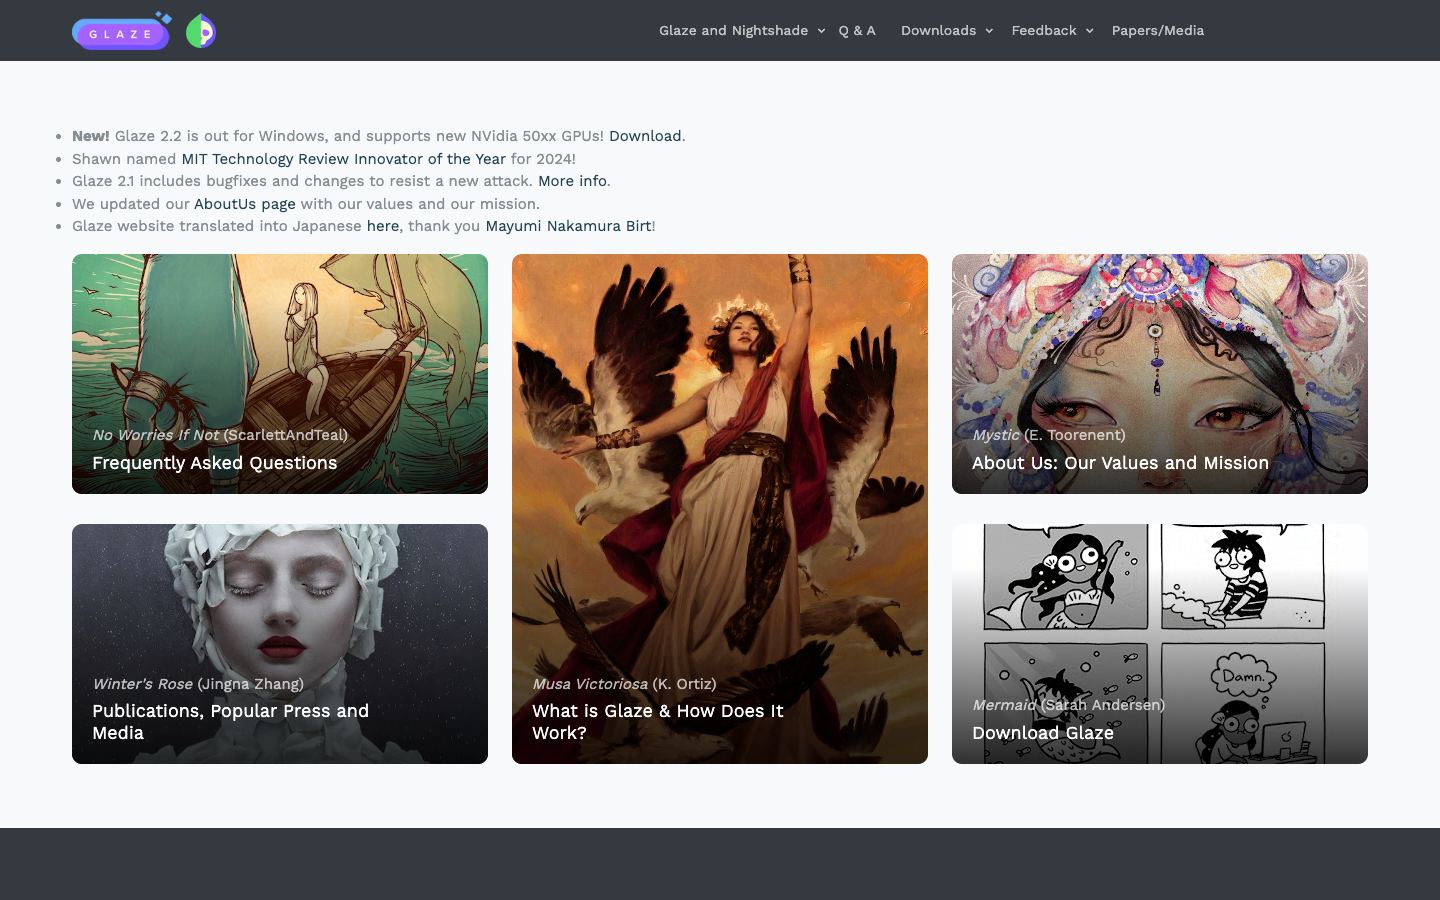Click the purple Glaze logo
The height and width of the screenshot is (900, 1440).
(122, 31)
